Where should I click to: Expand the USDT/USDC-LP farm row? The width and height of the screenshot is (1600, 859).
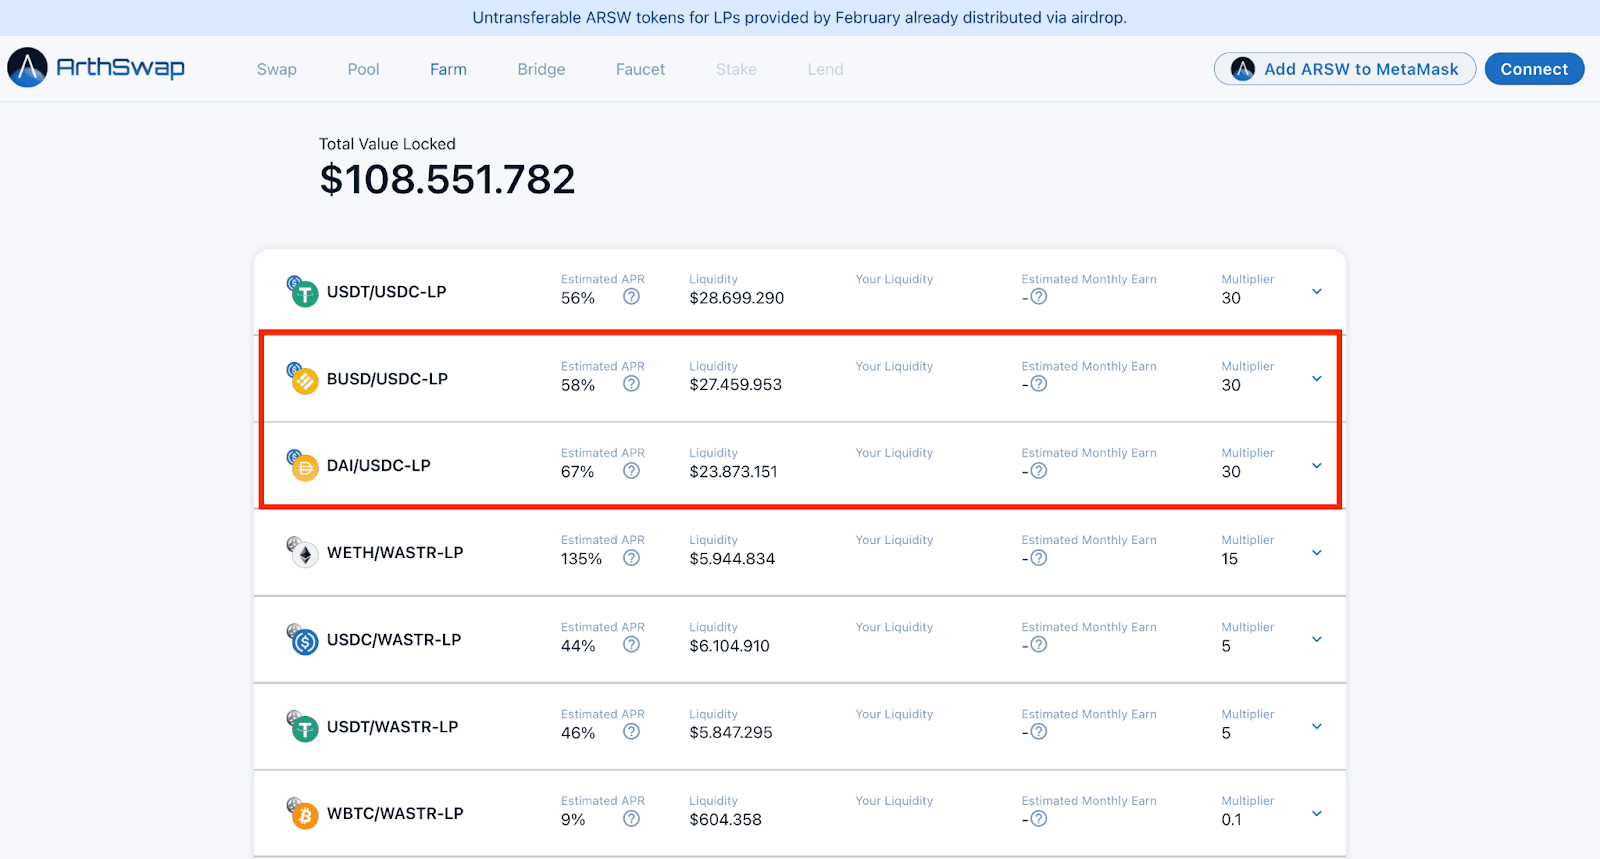tap(1317, 292)
